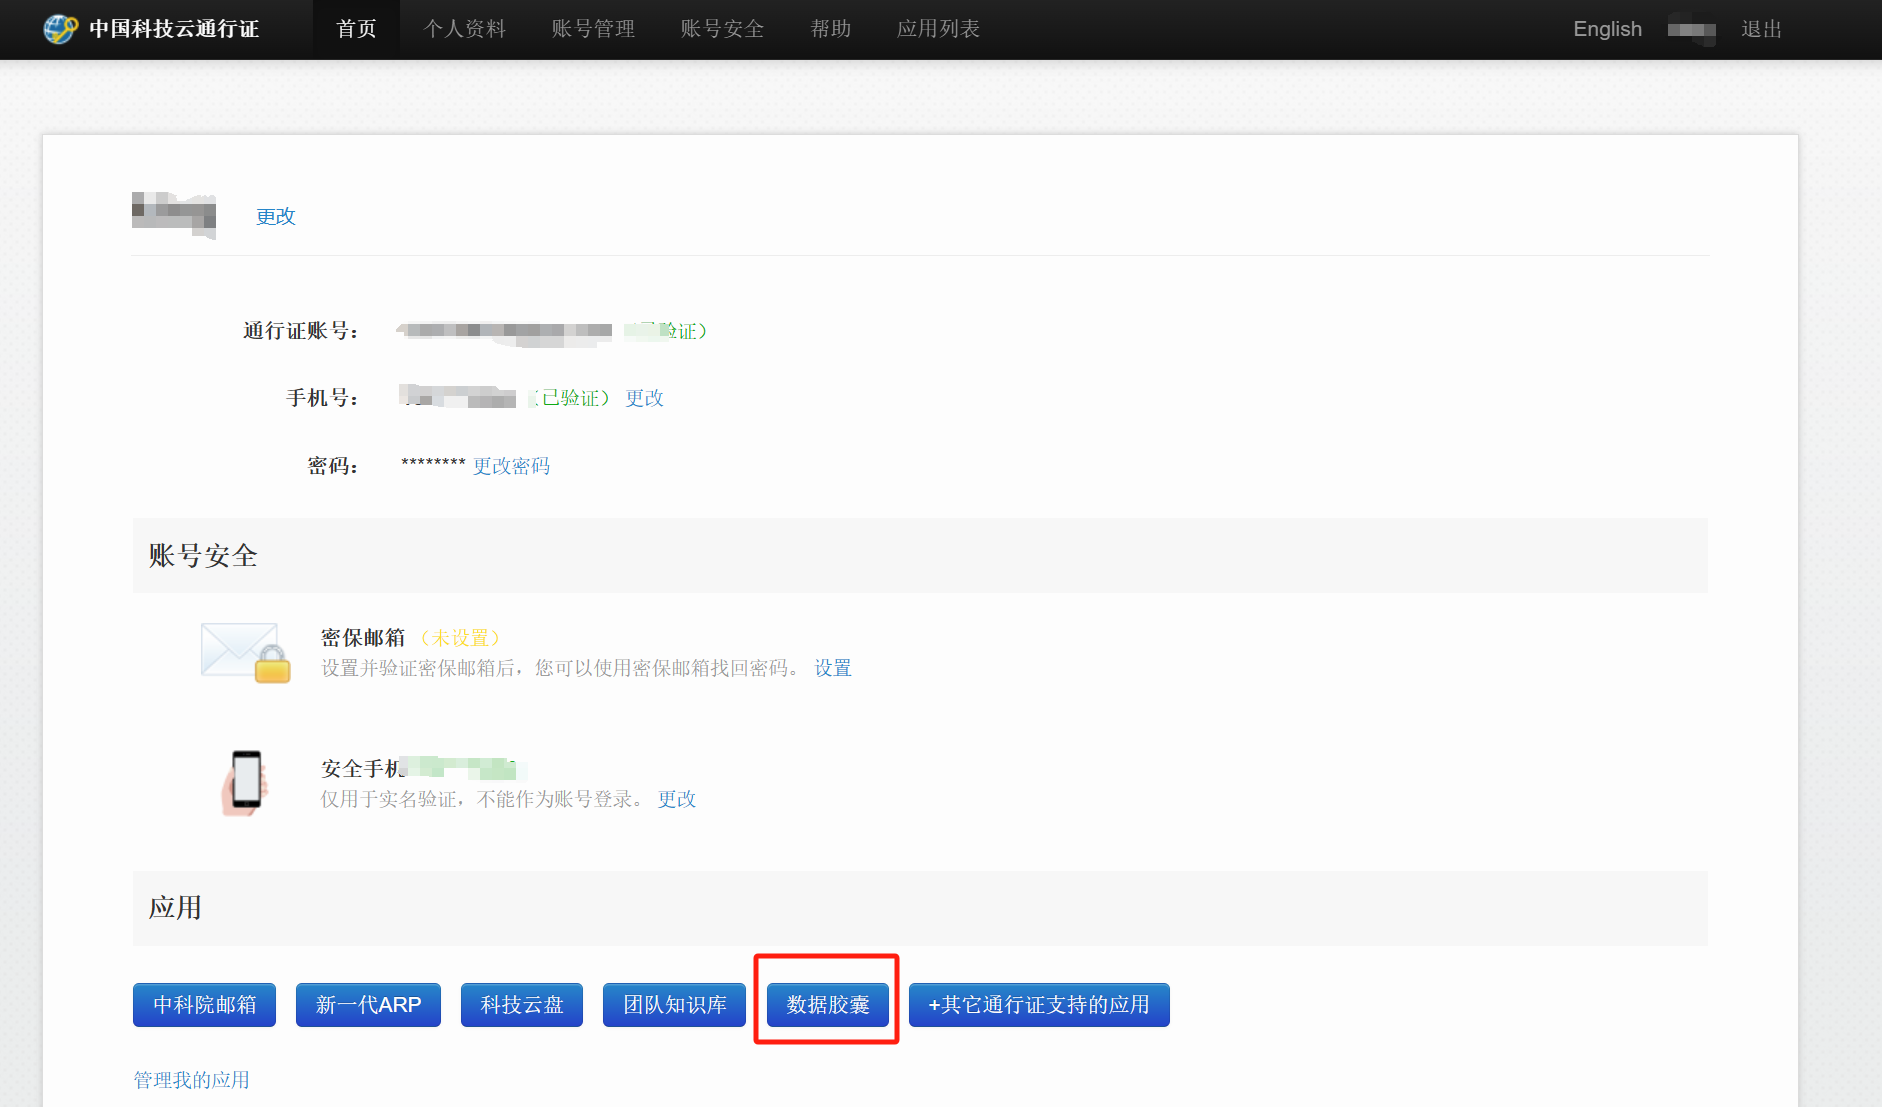Click the blurred username in the top bar
The height and width of the screenshot is (1107, 1882).
(1692, 30)
